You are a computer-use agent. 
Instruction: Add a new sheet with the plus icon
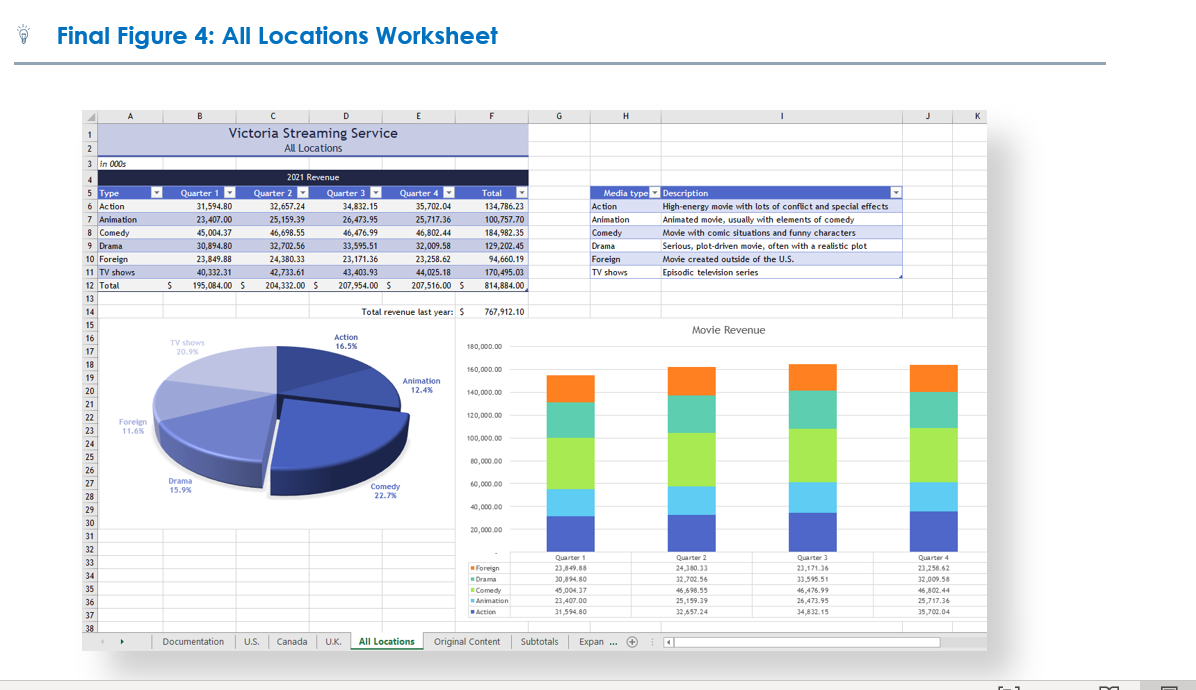pyautogui.click(x=632, y=642)
